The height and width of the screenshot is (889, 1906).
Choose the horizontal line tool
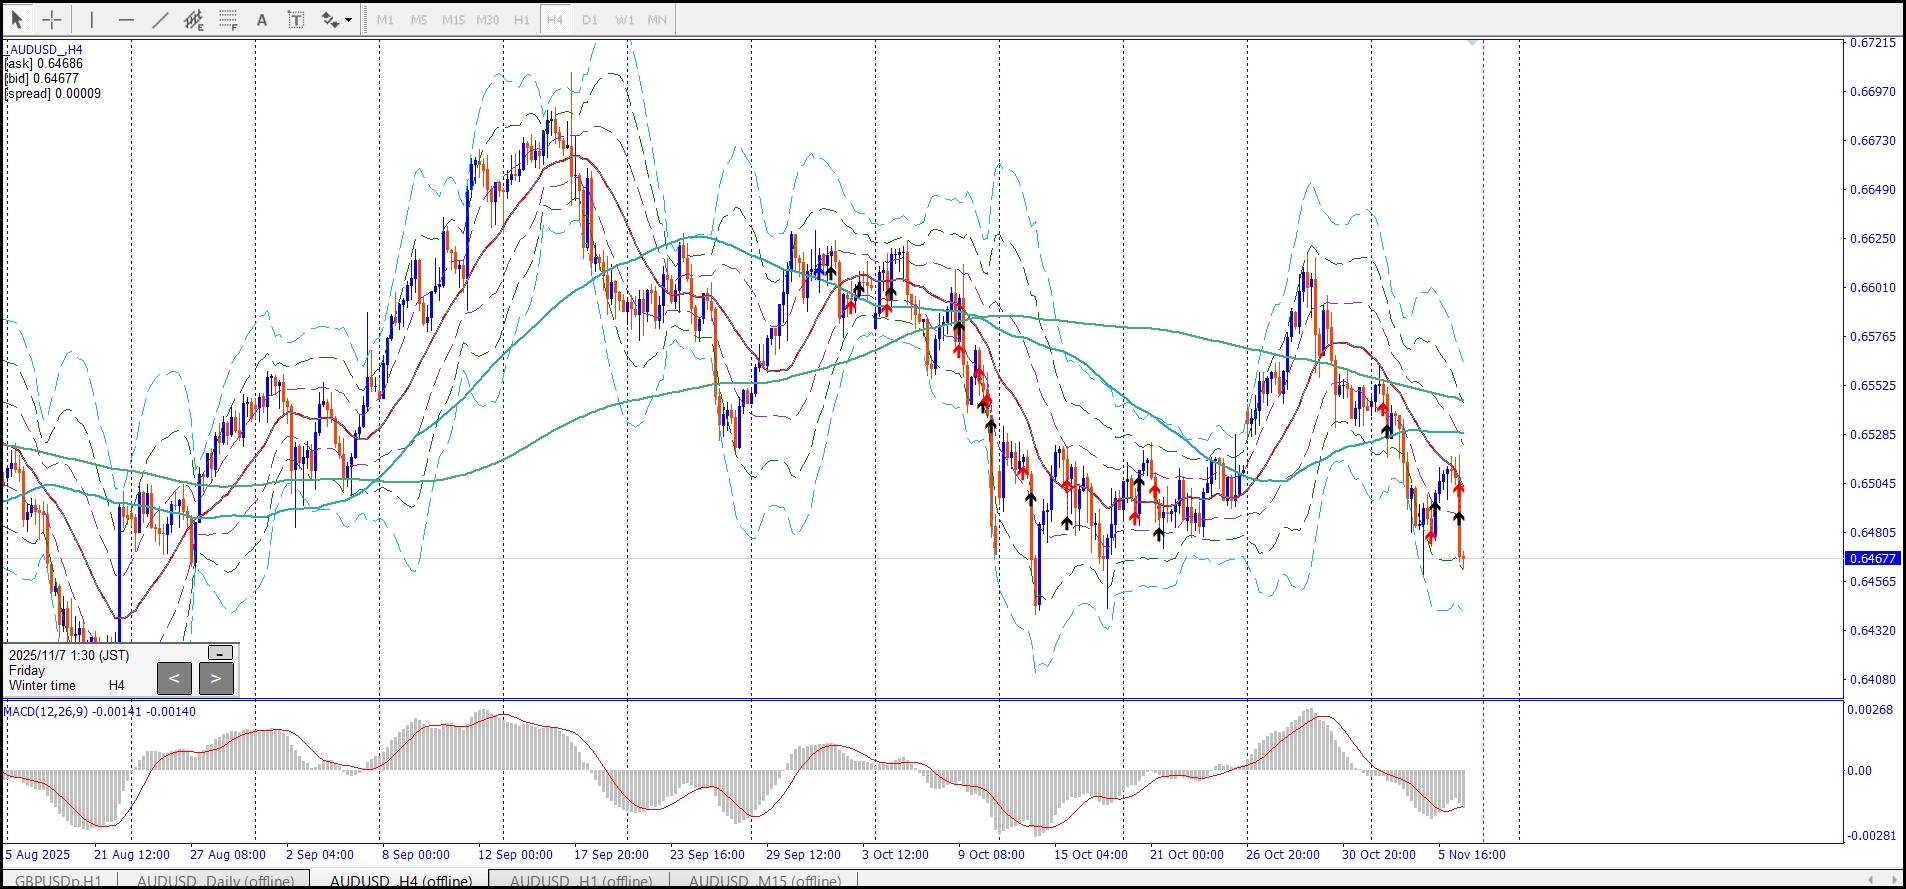(x=126, y=19)
